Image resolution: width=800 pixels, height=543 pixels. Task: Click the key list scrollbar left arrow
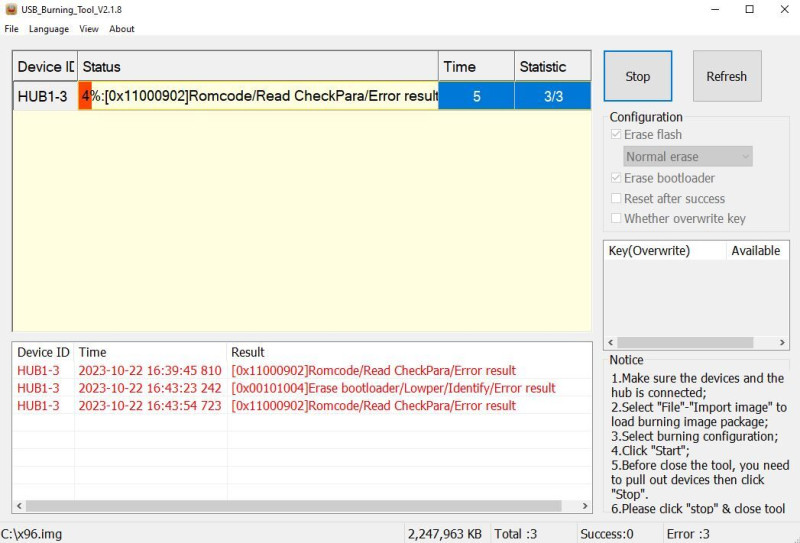(x=611, y=342)
